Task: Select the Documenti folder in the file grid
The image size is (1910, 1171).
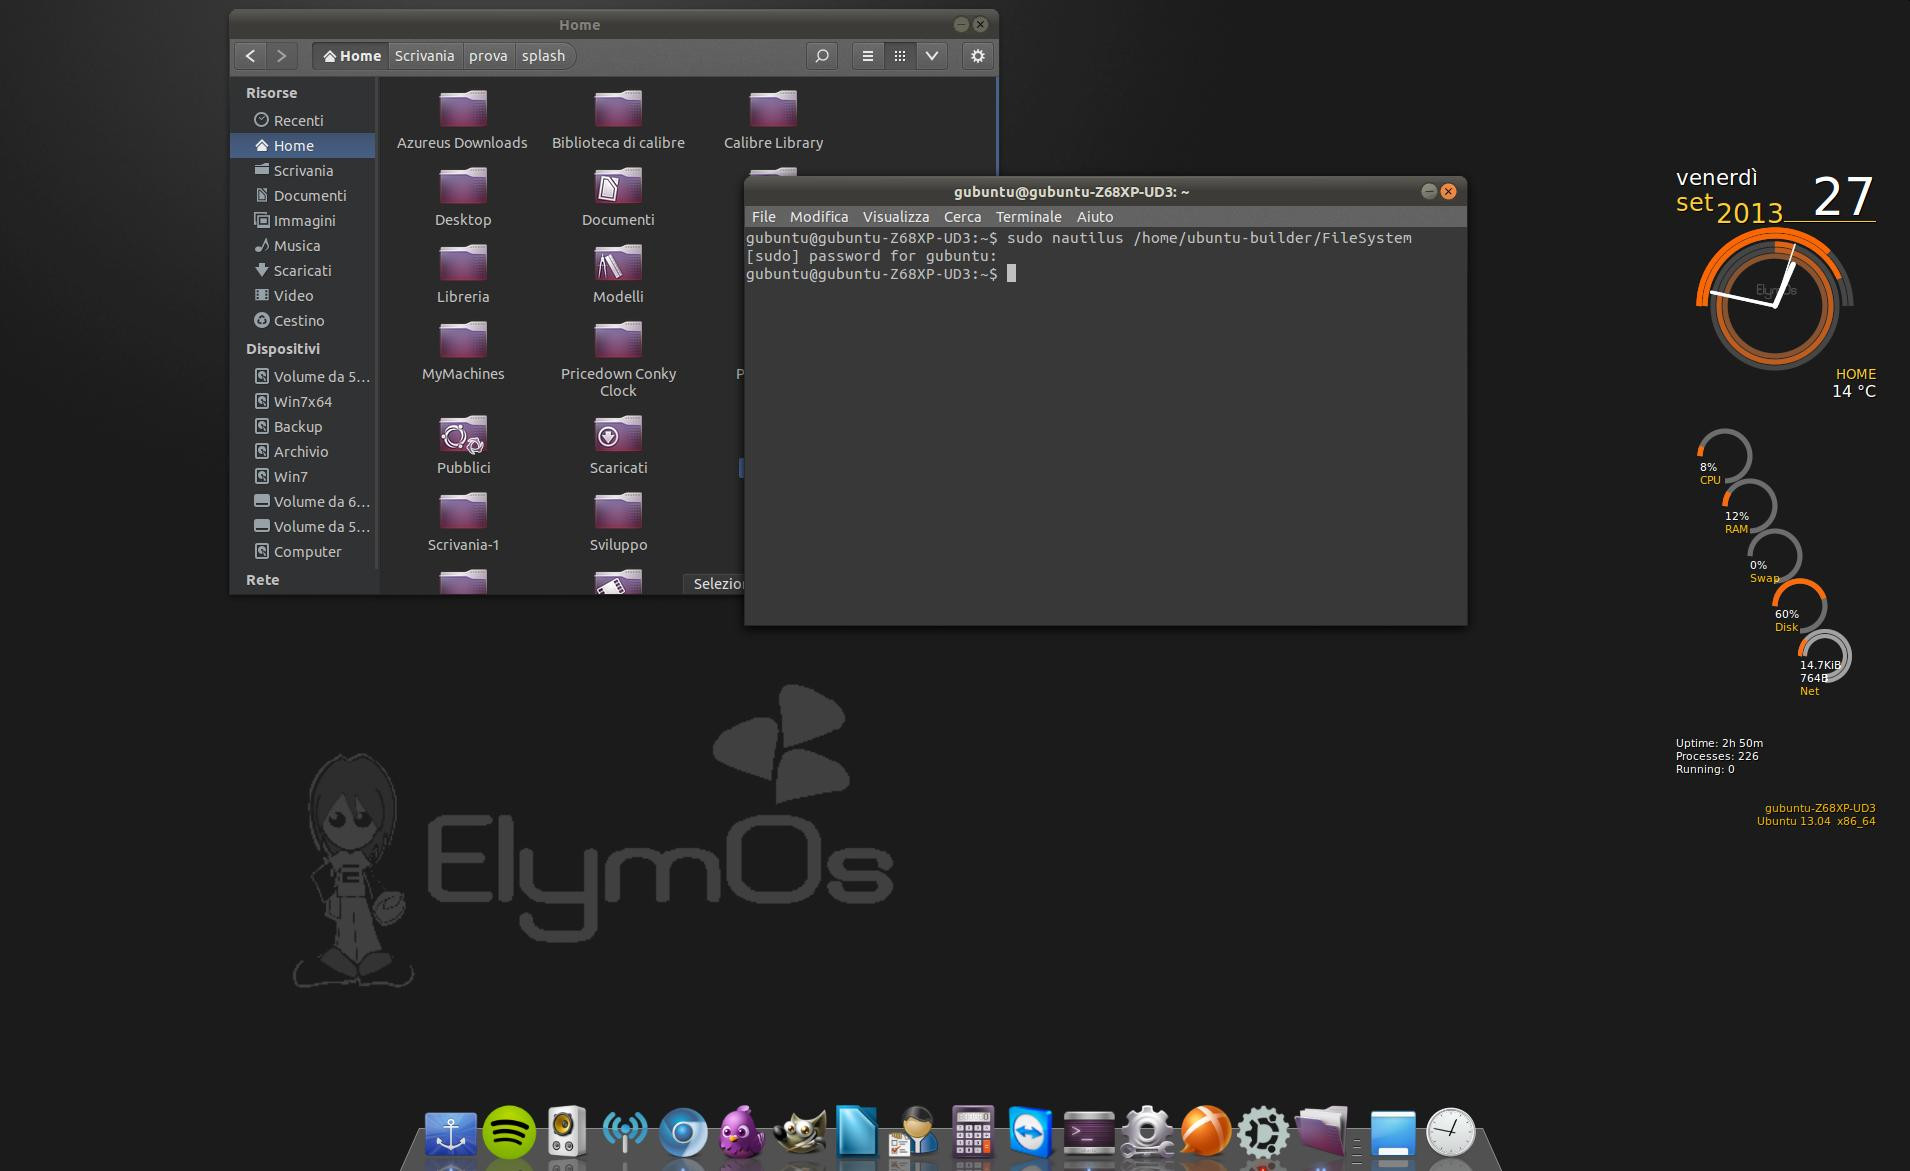Action: [618, 197]
